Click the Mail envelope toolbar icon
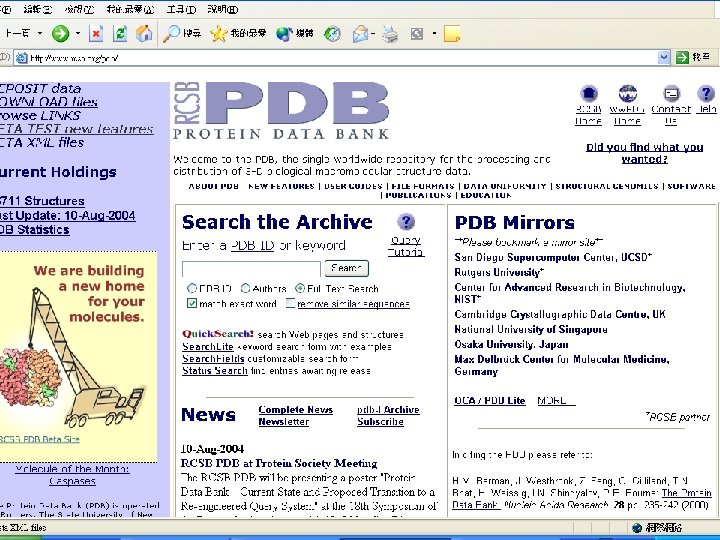The width and height of the screenshot is (720, 540). [x=360, y=34]
